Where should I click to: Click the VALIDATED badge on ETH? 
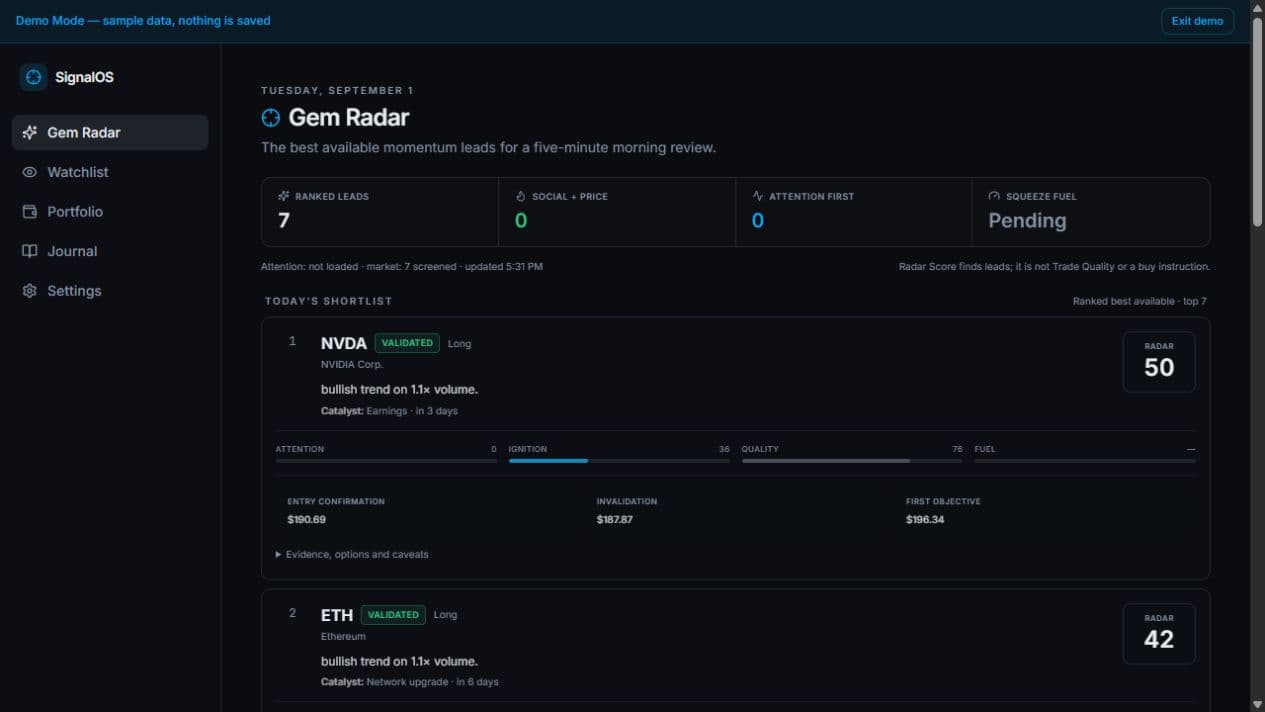393,615
